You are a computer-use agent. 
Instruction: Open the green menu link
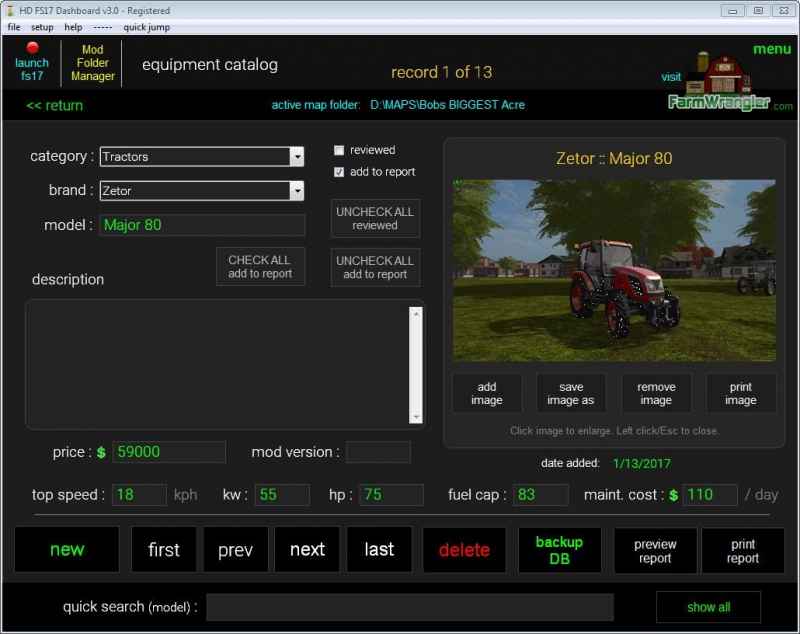coord(771,49)
